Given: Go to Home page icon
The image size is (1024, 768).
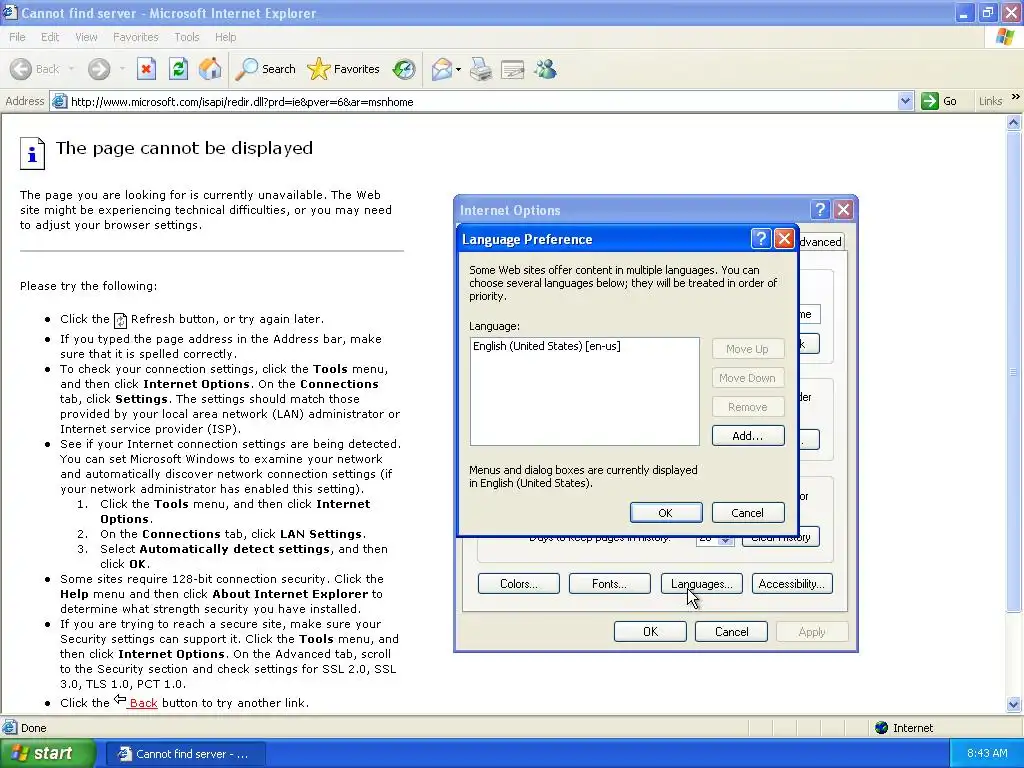Looking at the screenshot, I should [210, 69].
